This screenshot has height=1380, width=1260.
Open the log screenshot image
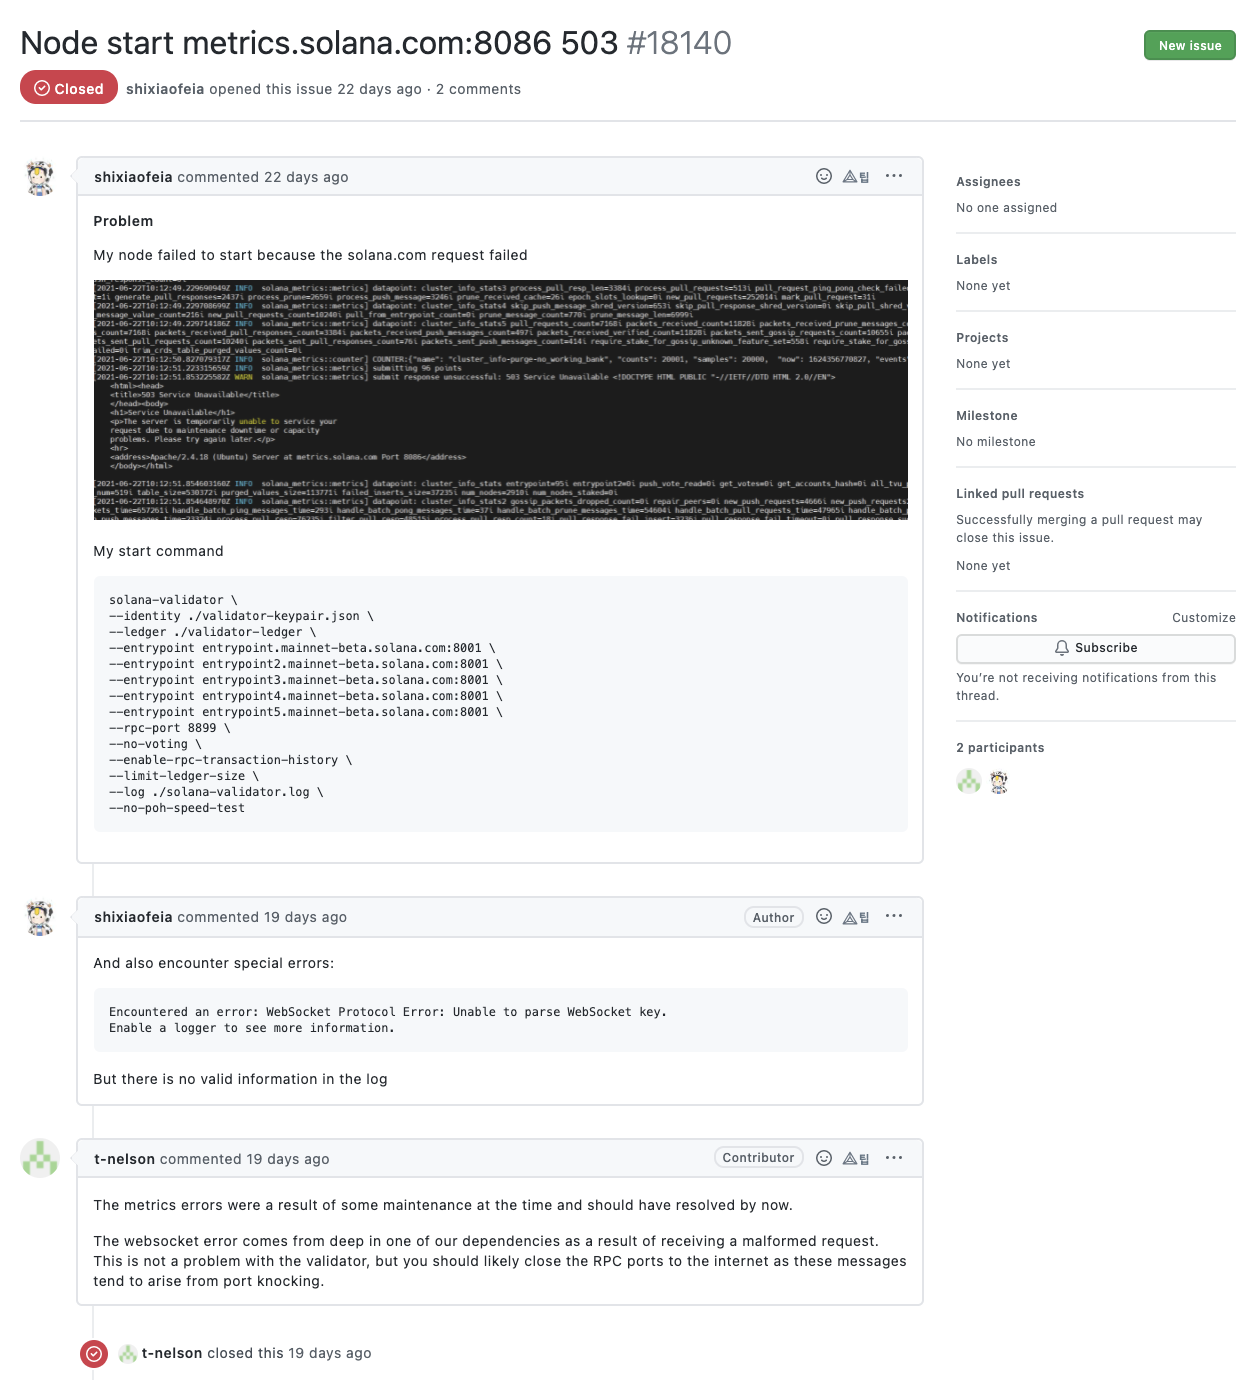500,400
